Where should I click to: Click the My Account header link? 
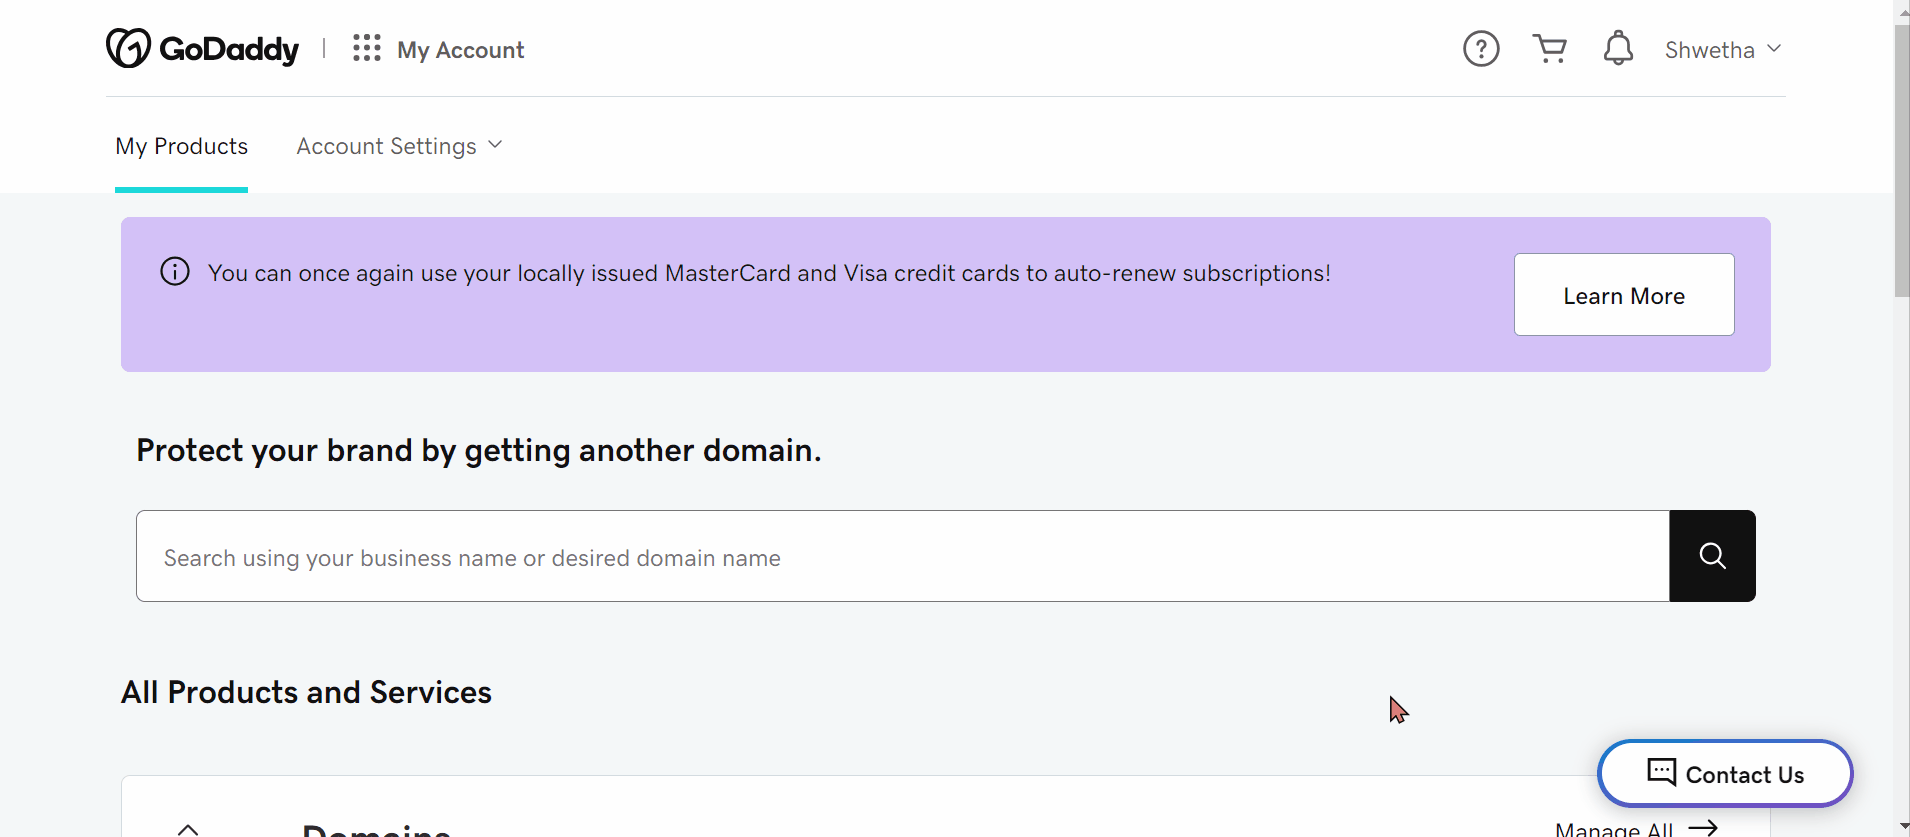pyautogui.click(x=460, y=50)
